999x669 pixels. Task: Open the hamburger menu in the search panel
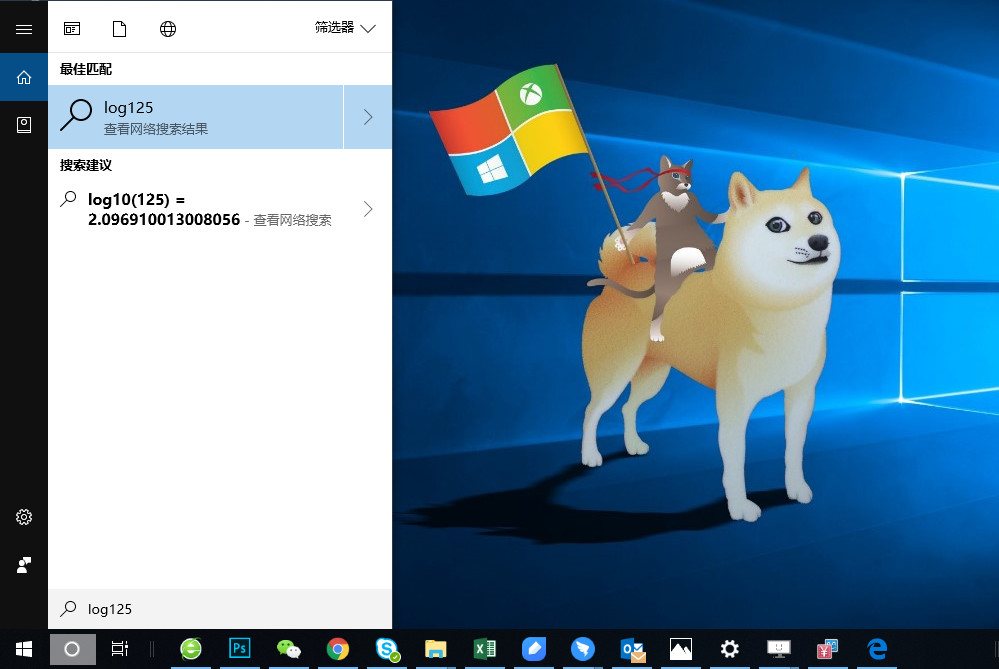coord(24,28)
